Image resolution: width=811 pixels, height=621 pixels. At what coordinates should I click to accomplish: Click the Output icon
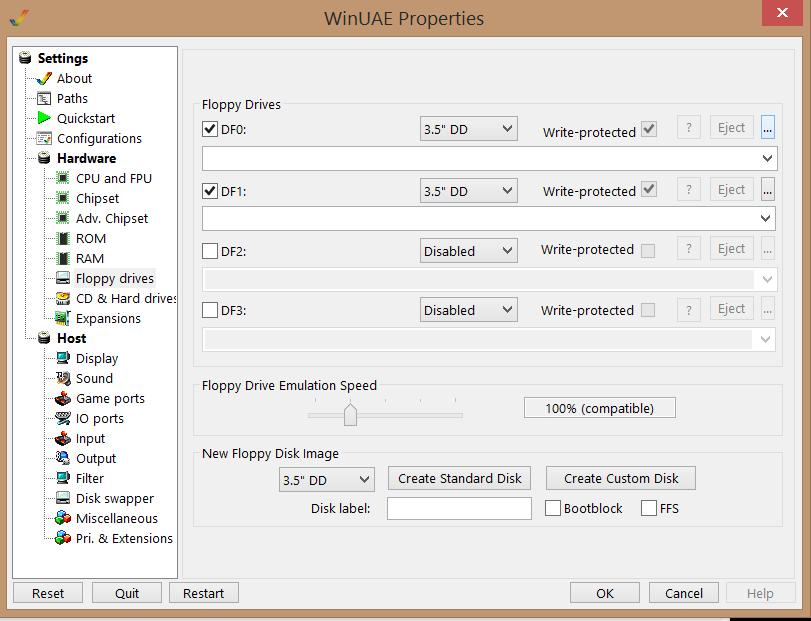coord(63,459)
